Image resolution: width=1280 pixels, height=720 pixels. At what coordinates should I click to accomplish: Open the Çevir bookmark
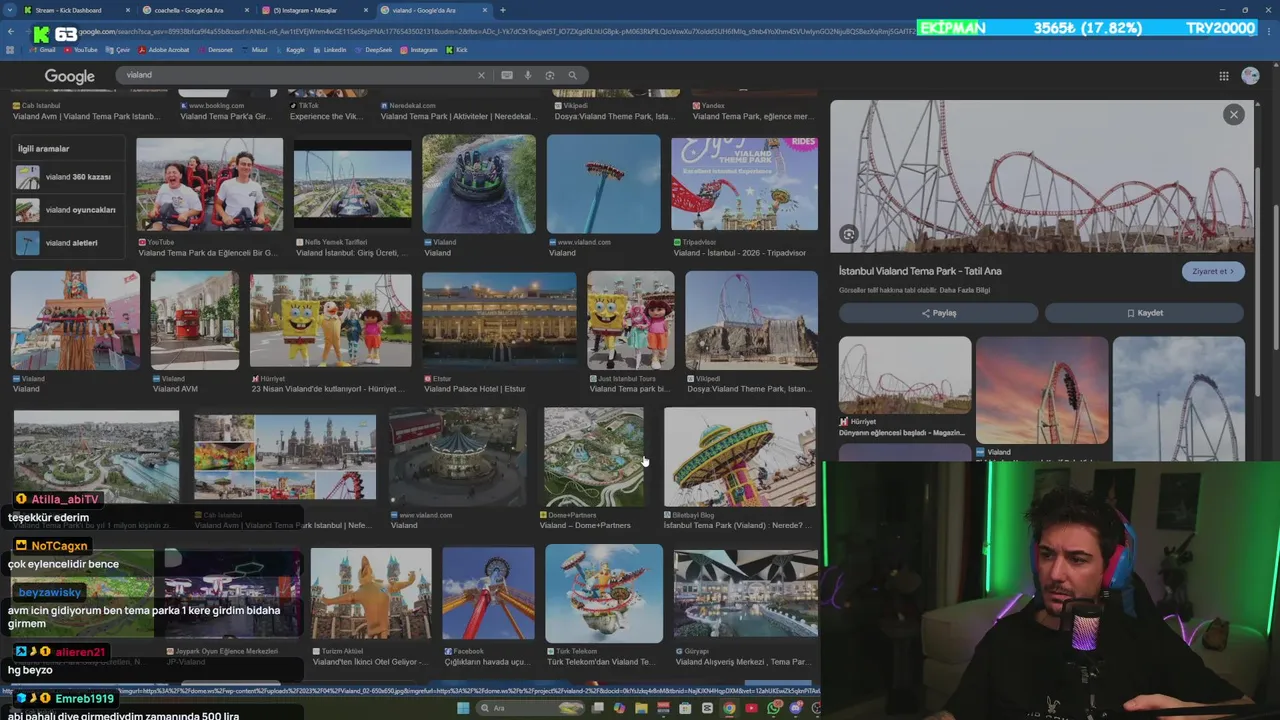[x=119, y=49]
